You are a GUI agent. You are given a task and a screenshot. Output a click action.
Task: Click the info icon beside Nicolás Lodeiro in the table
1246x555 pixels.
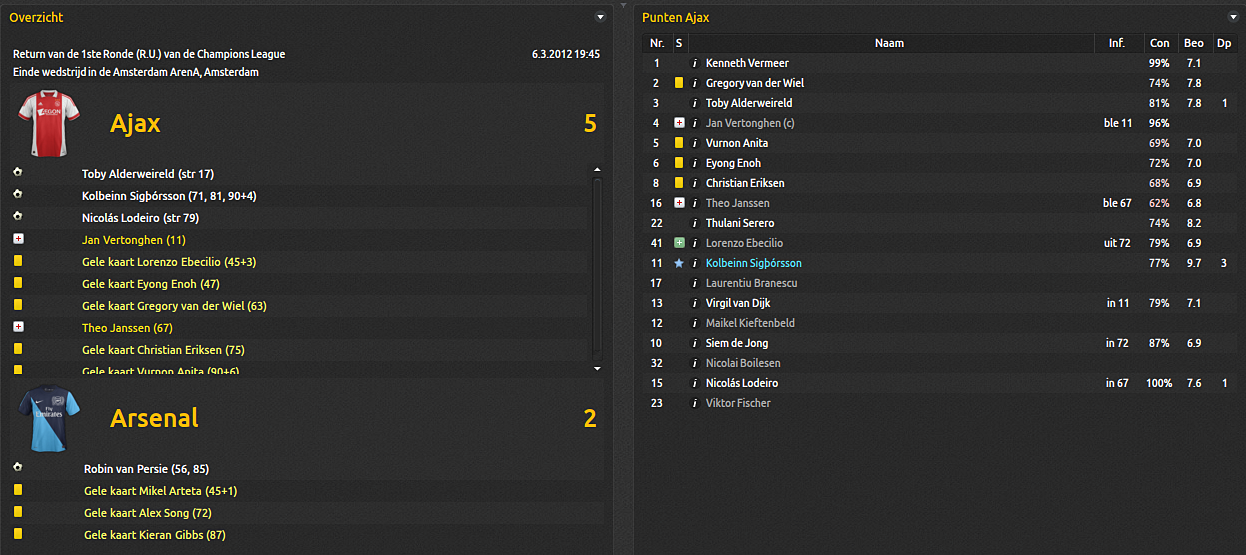coord(695,383)
